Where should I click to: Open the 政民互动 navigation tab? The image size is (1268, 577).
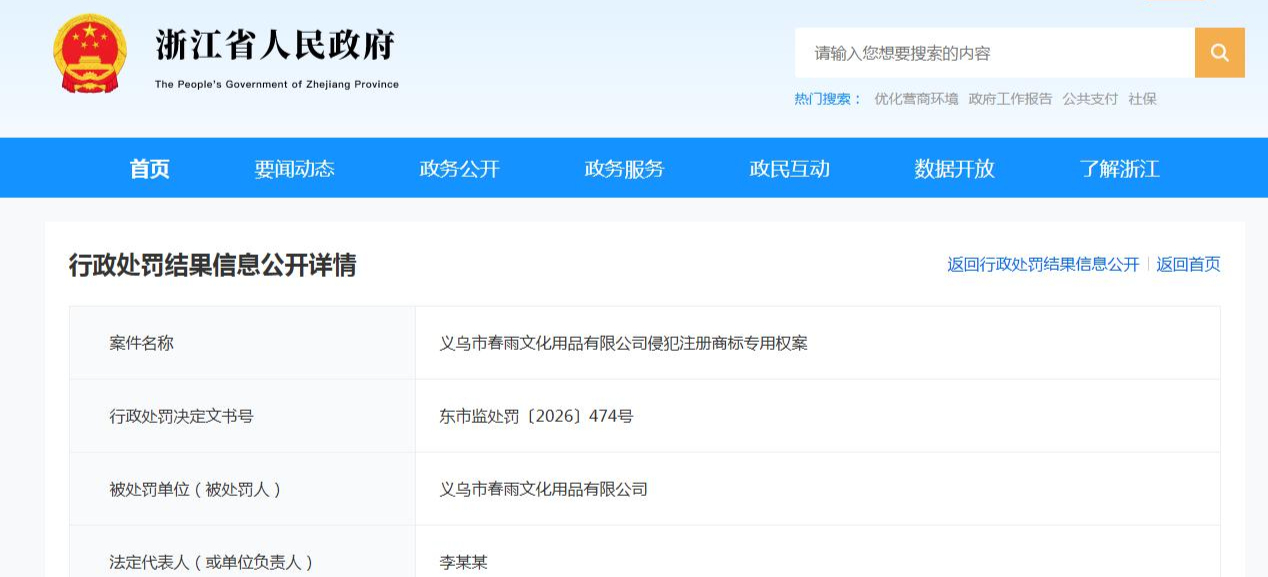[x=789, y=169]
